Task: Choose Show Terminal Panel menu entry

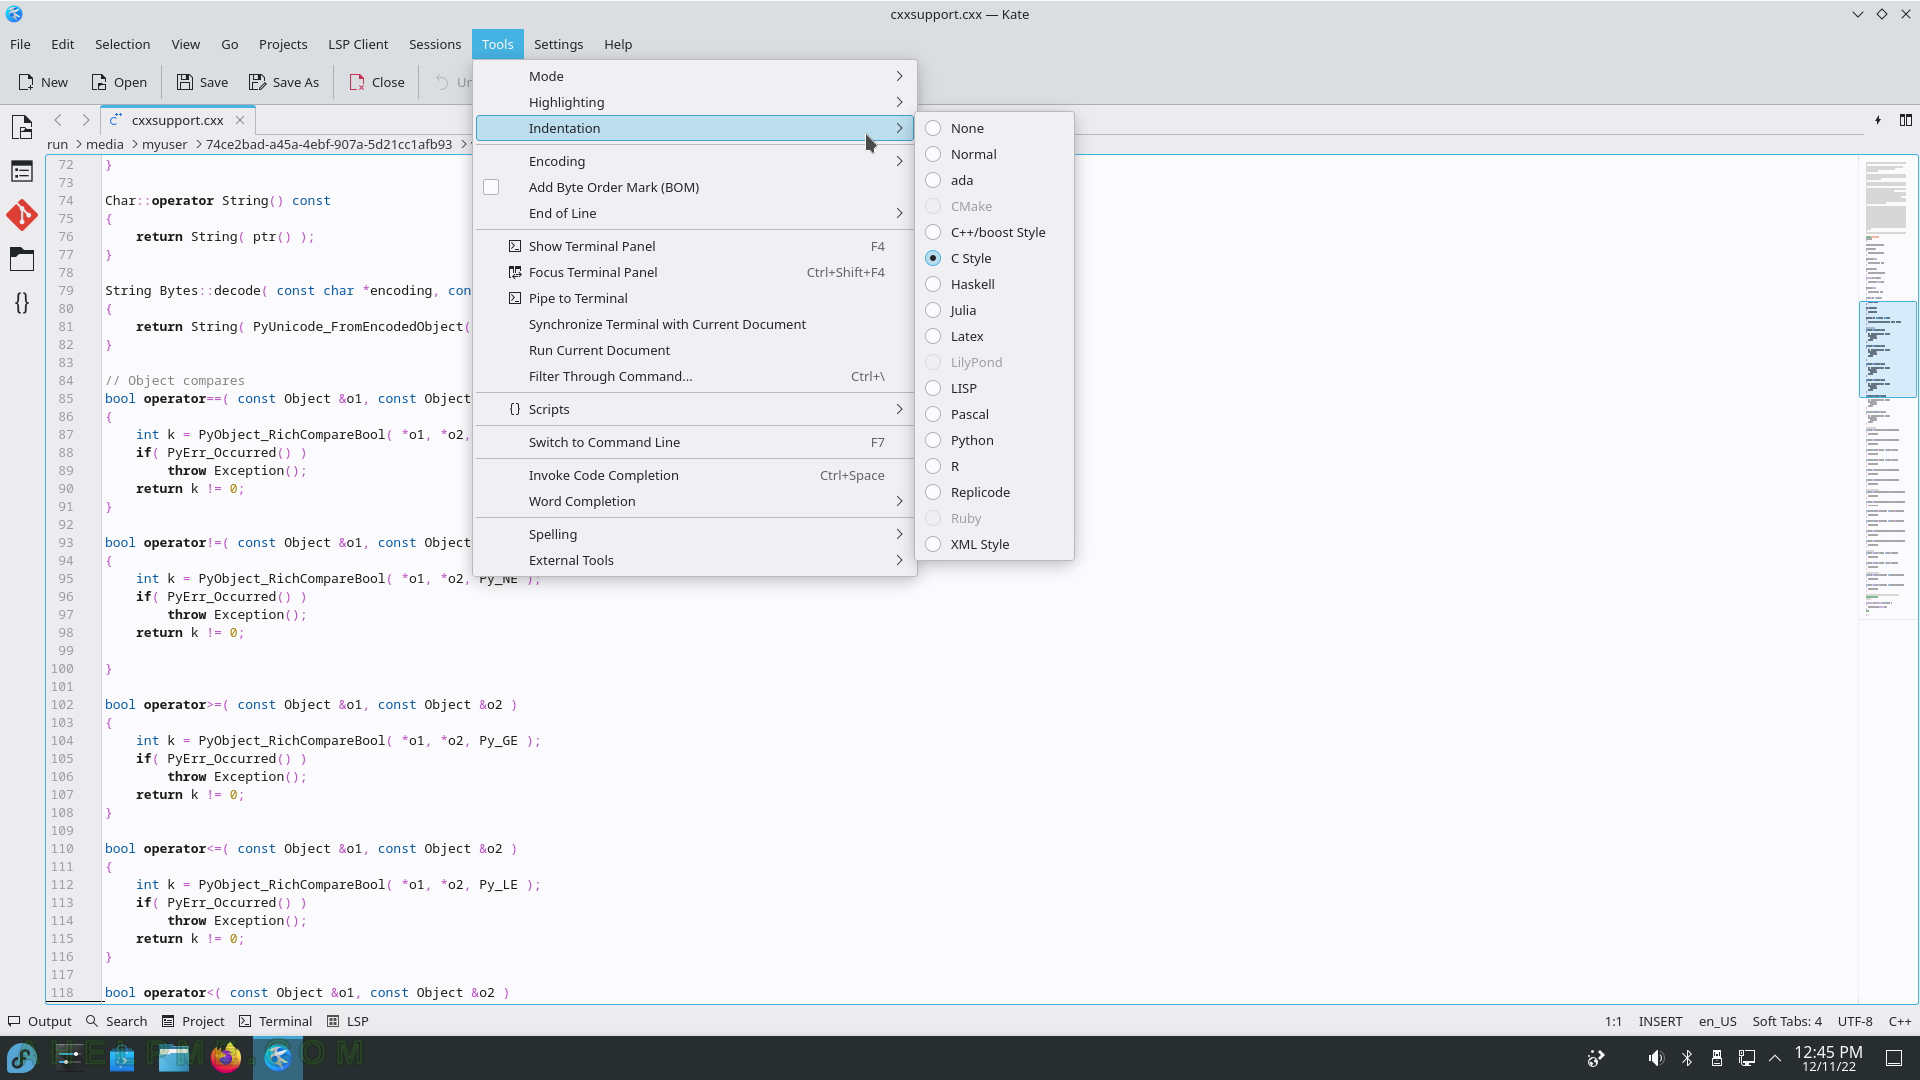Action: click(695, 246)
